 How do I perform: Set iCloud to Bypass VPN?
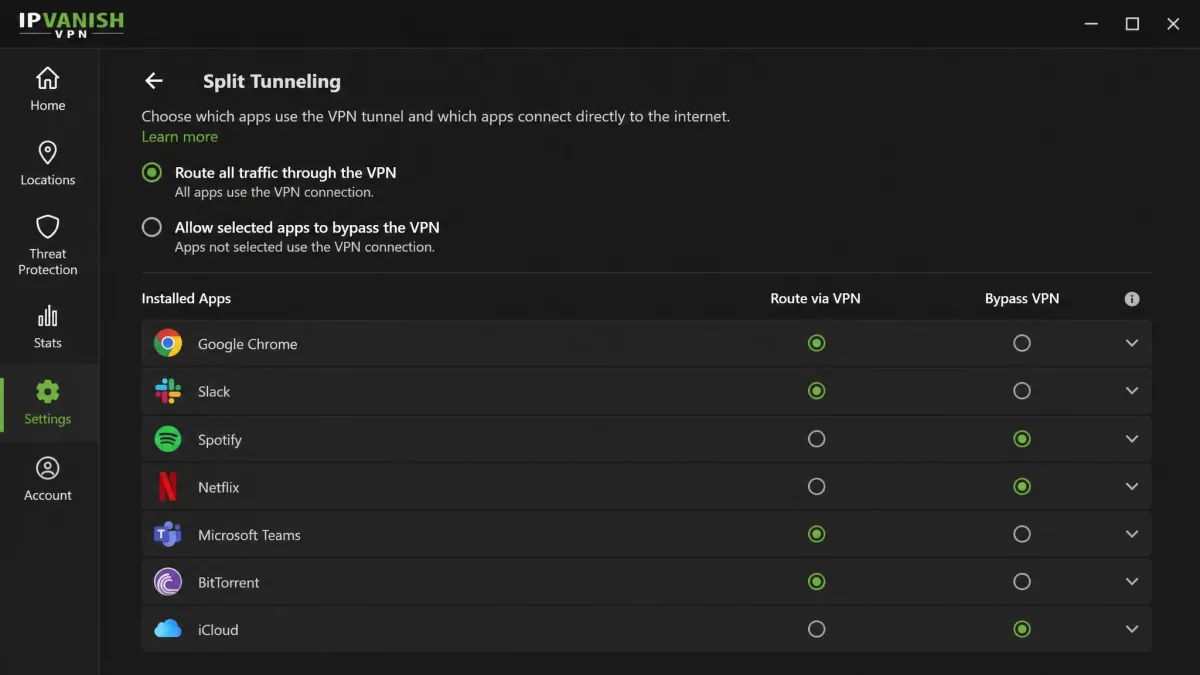(x=1022, y=629)
